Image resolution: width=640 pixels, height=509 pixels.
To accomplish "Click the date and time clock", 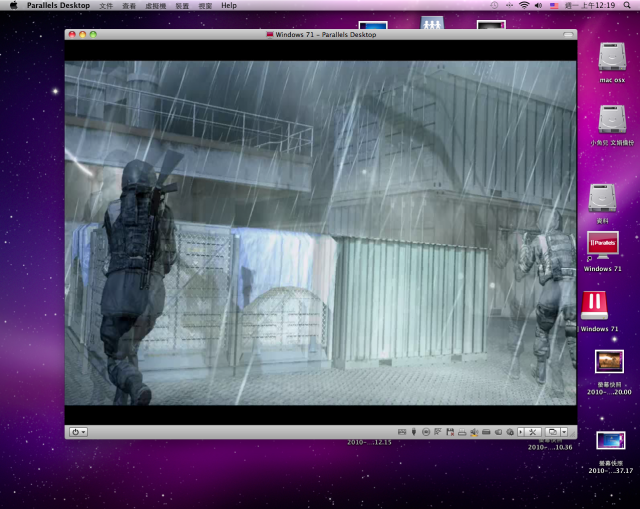I will (590, 5).
